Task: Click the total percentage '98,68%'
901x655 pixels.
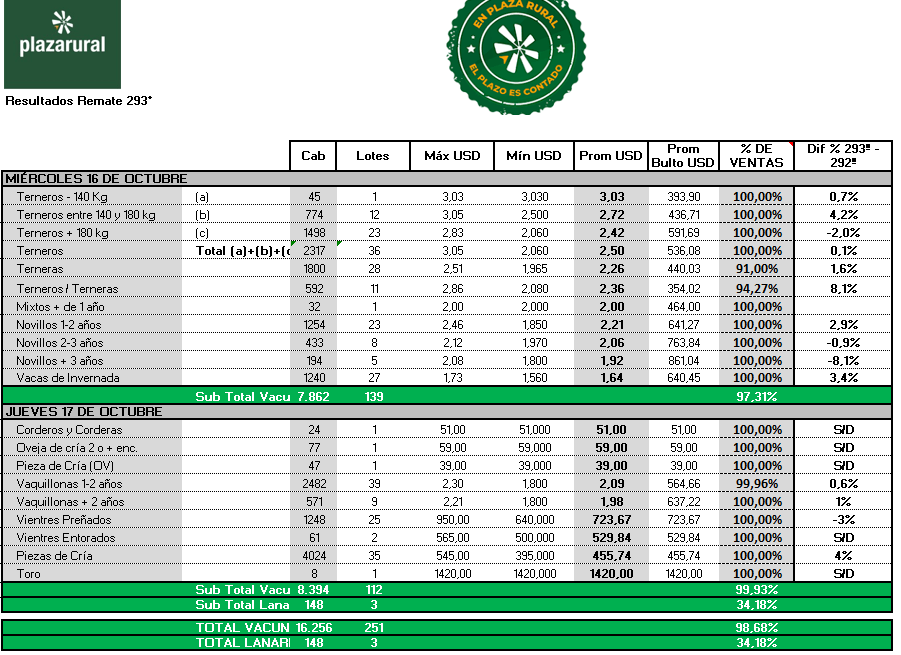Action: click(756, 627)
